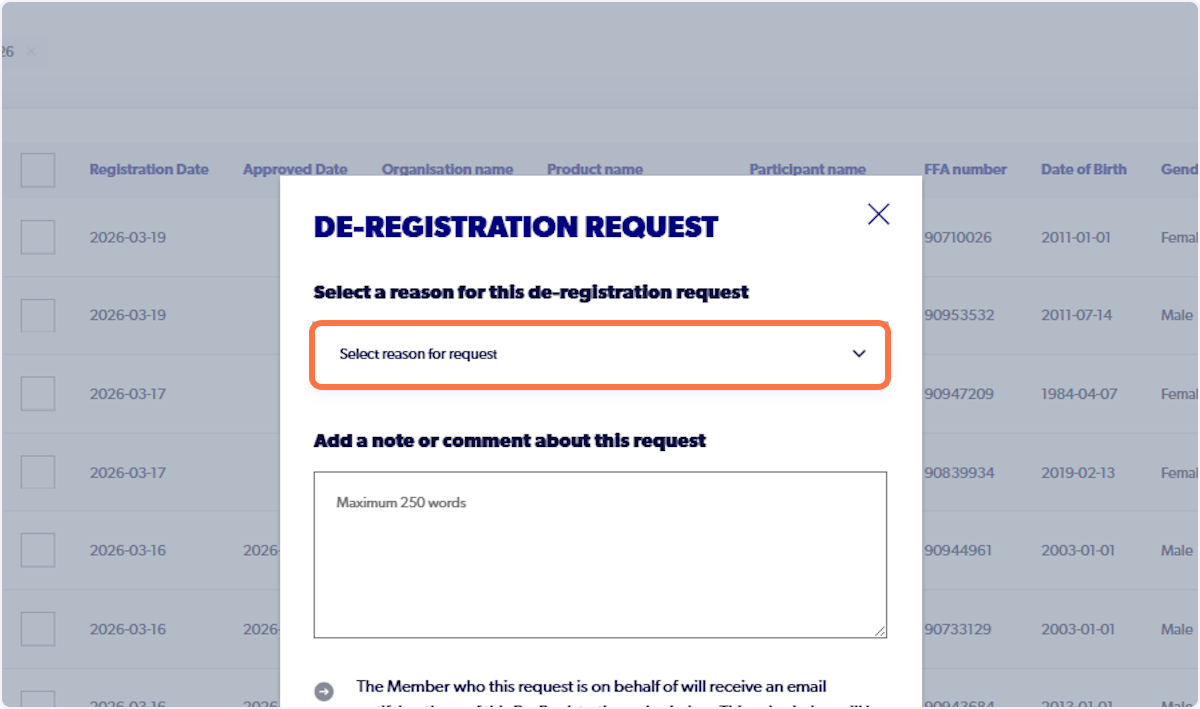Sort the table by Registration Date
Screen dimensions: 1200x709
coord(148,169)
